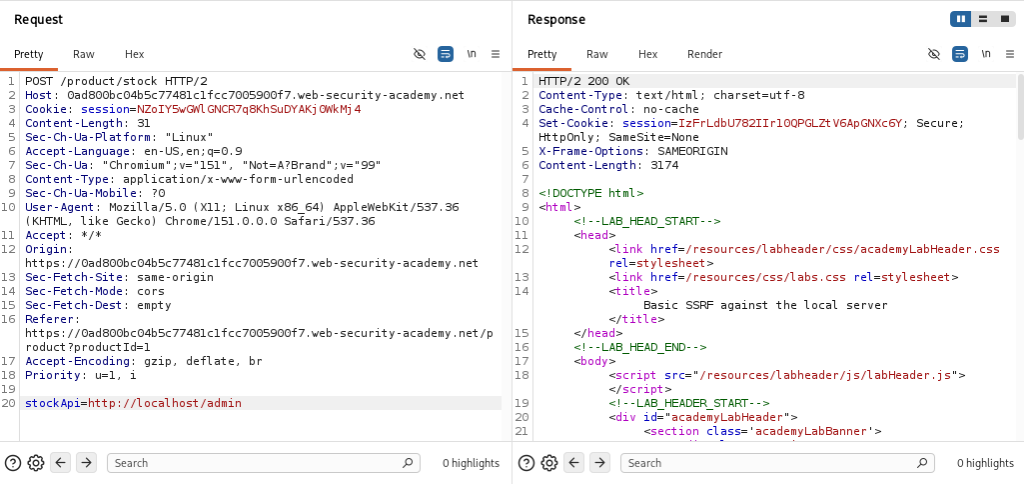Open search settings gear below Request panel
The height and width of the screenshot is (484, 1024).
tap(36, 463)
